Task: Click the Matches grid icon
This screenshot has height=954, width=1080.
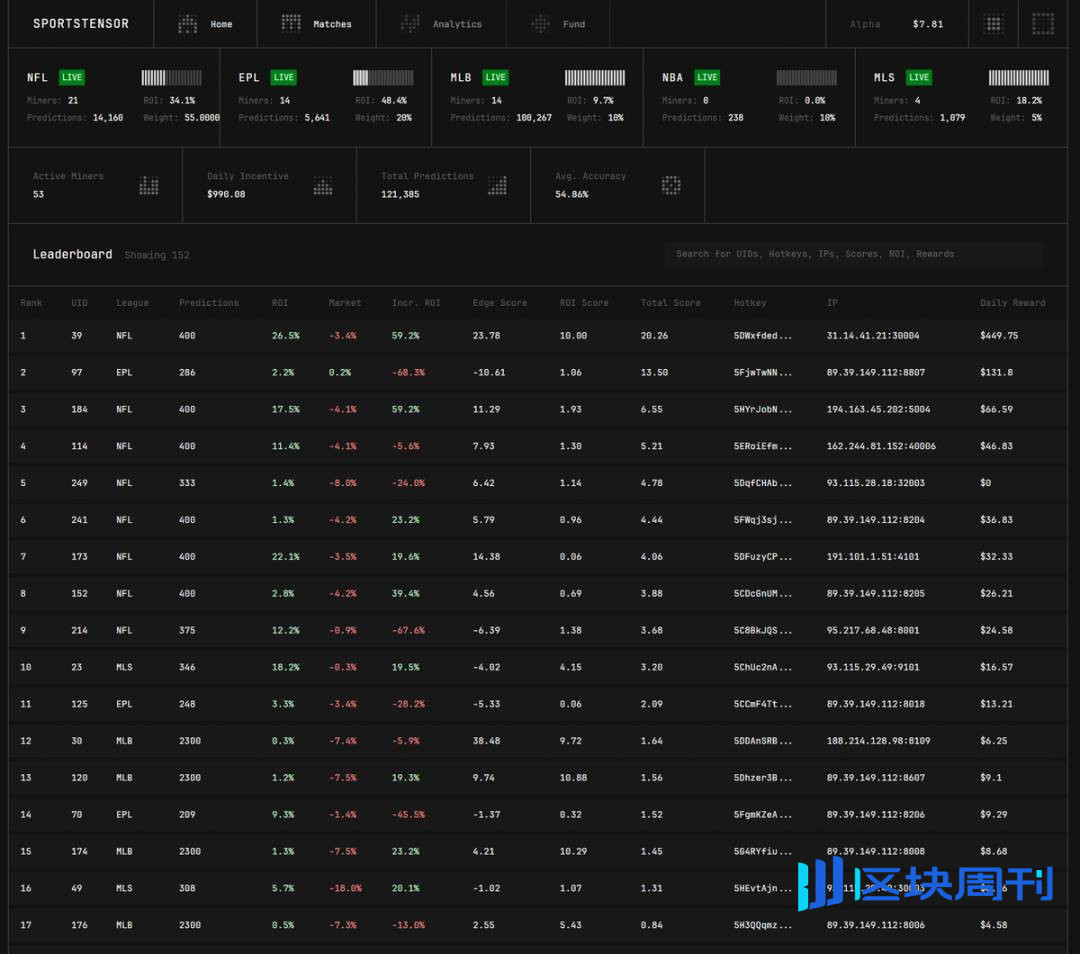Action: click(291, 24)
